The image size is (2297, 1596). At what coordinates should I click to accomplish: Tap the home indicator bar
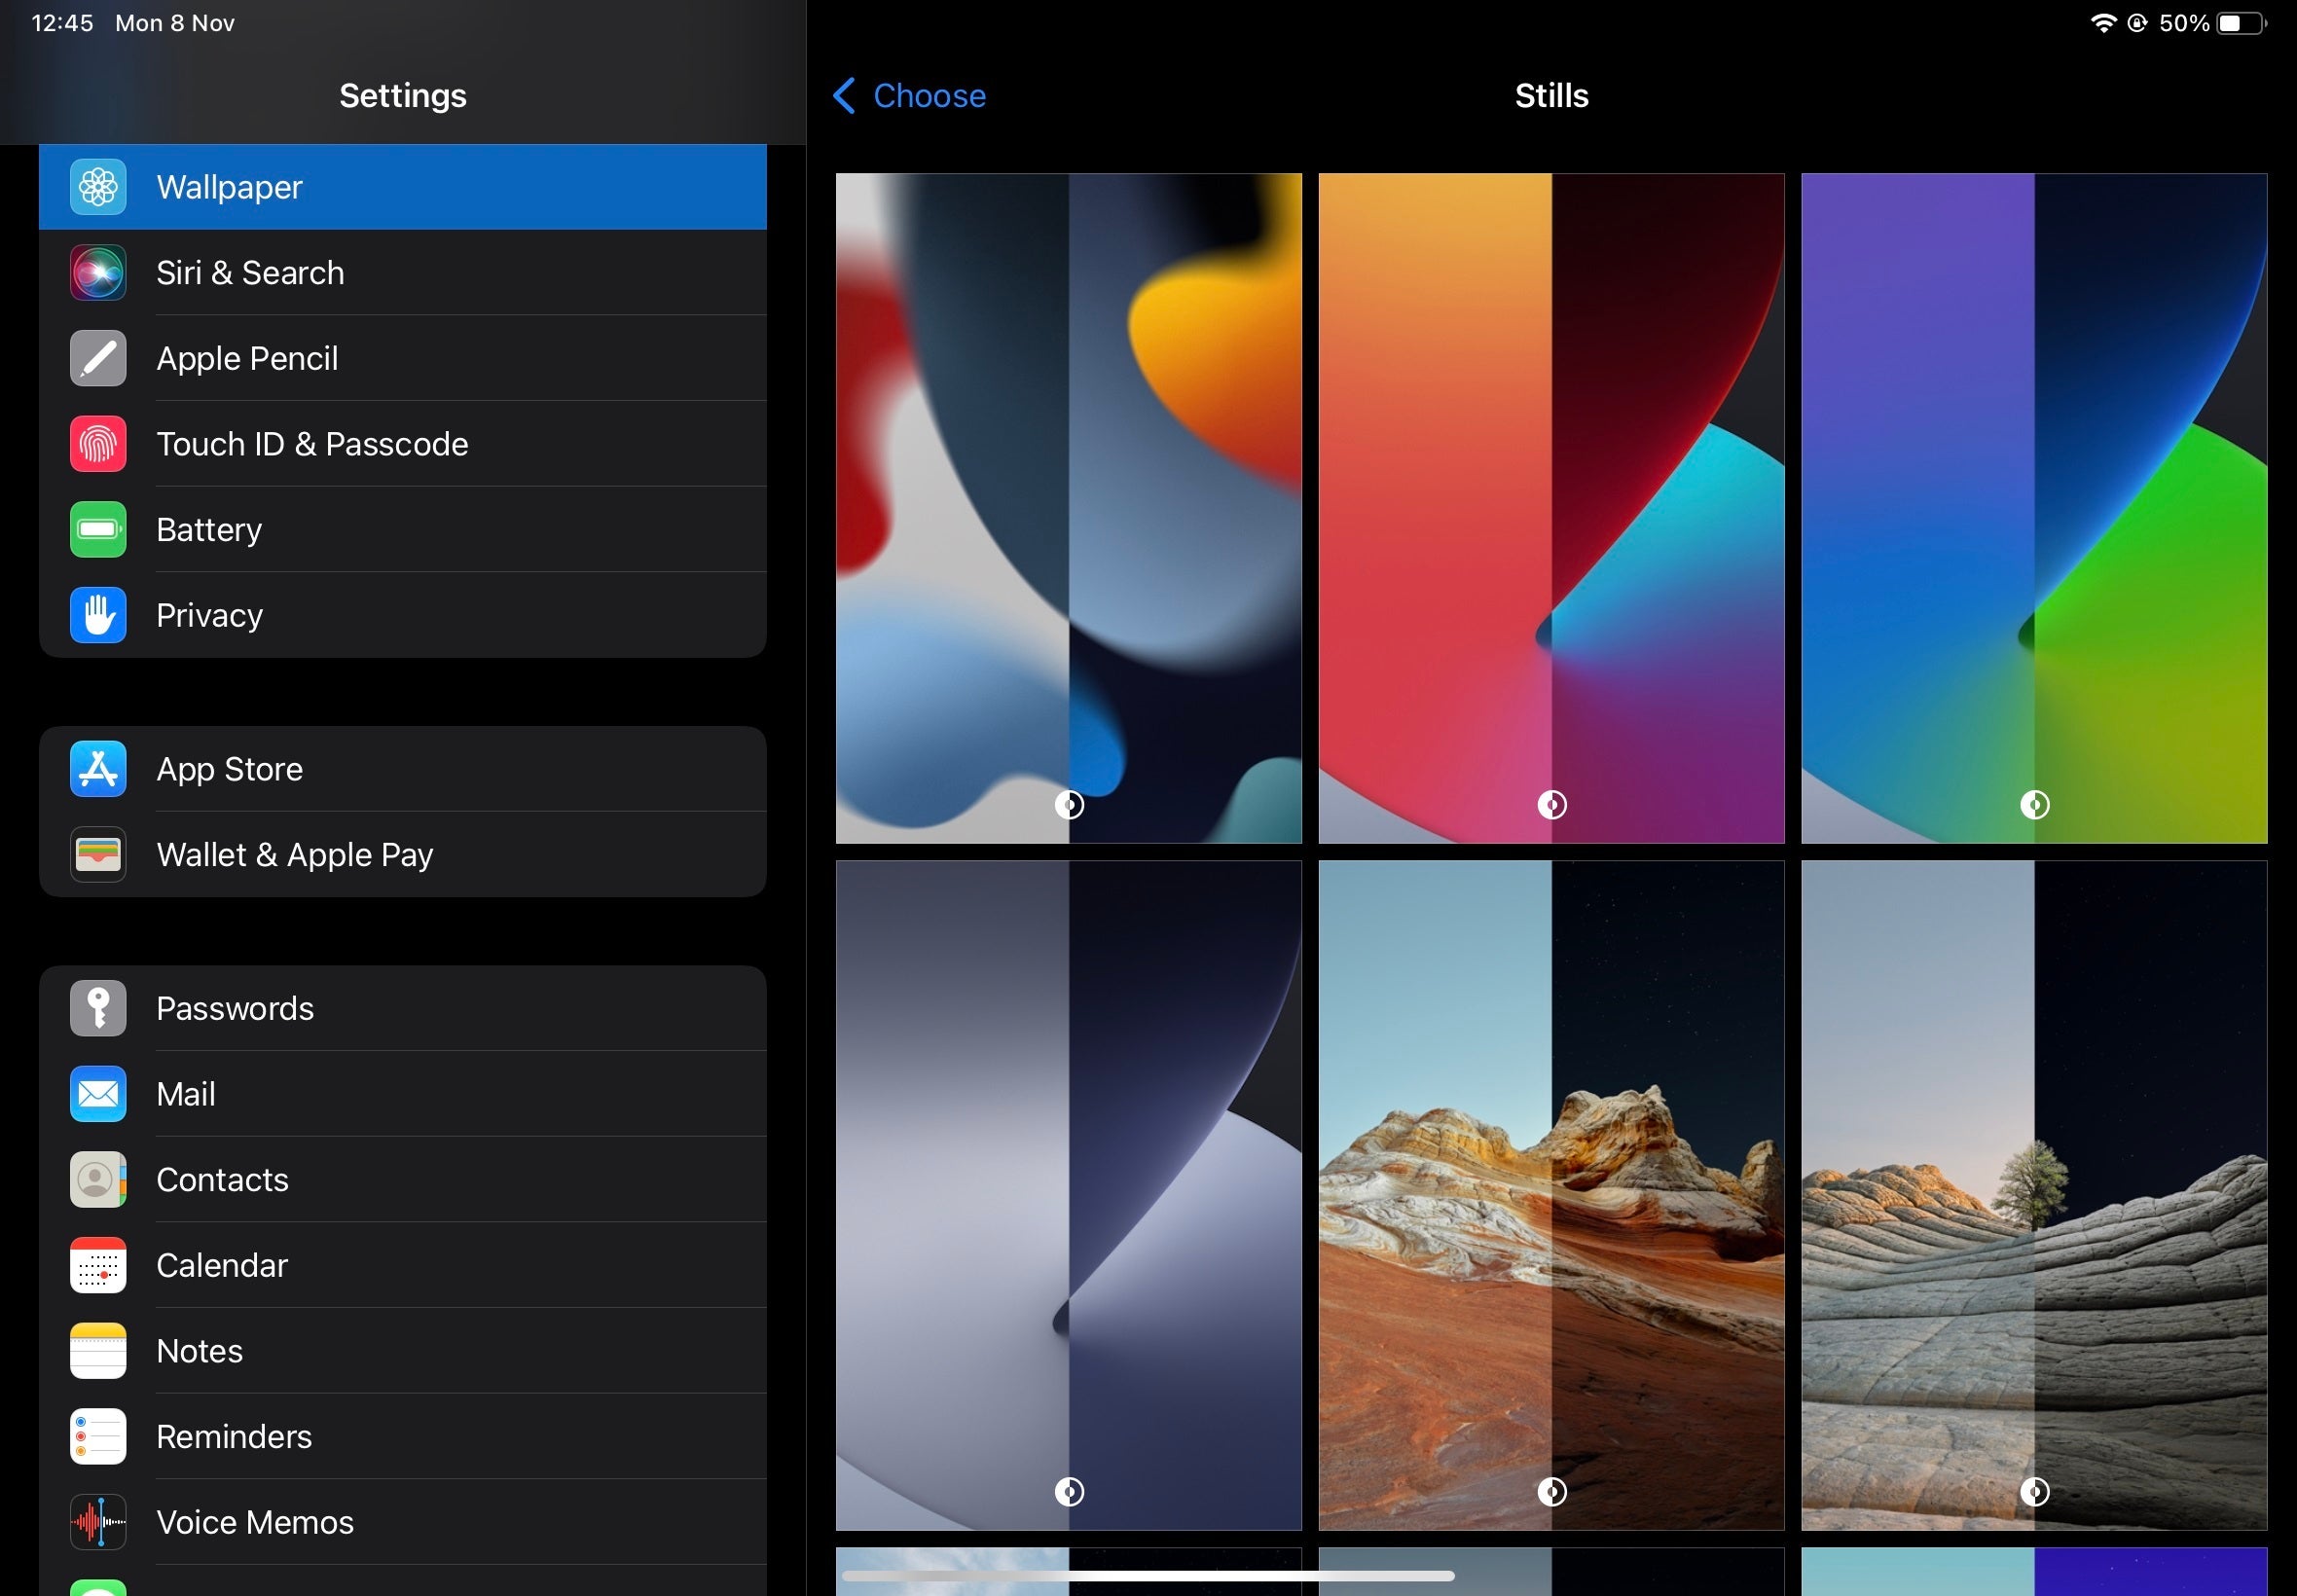[1148, 1575]
